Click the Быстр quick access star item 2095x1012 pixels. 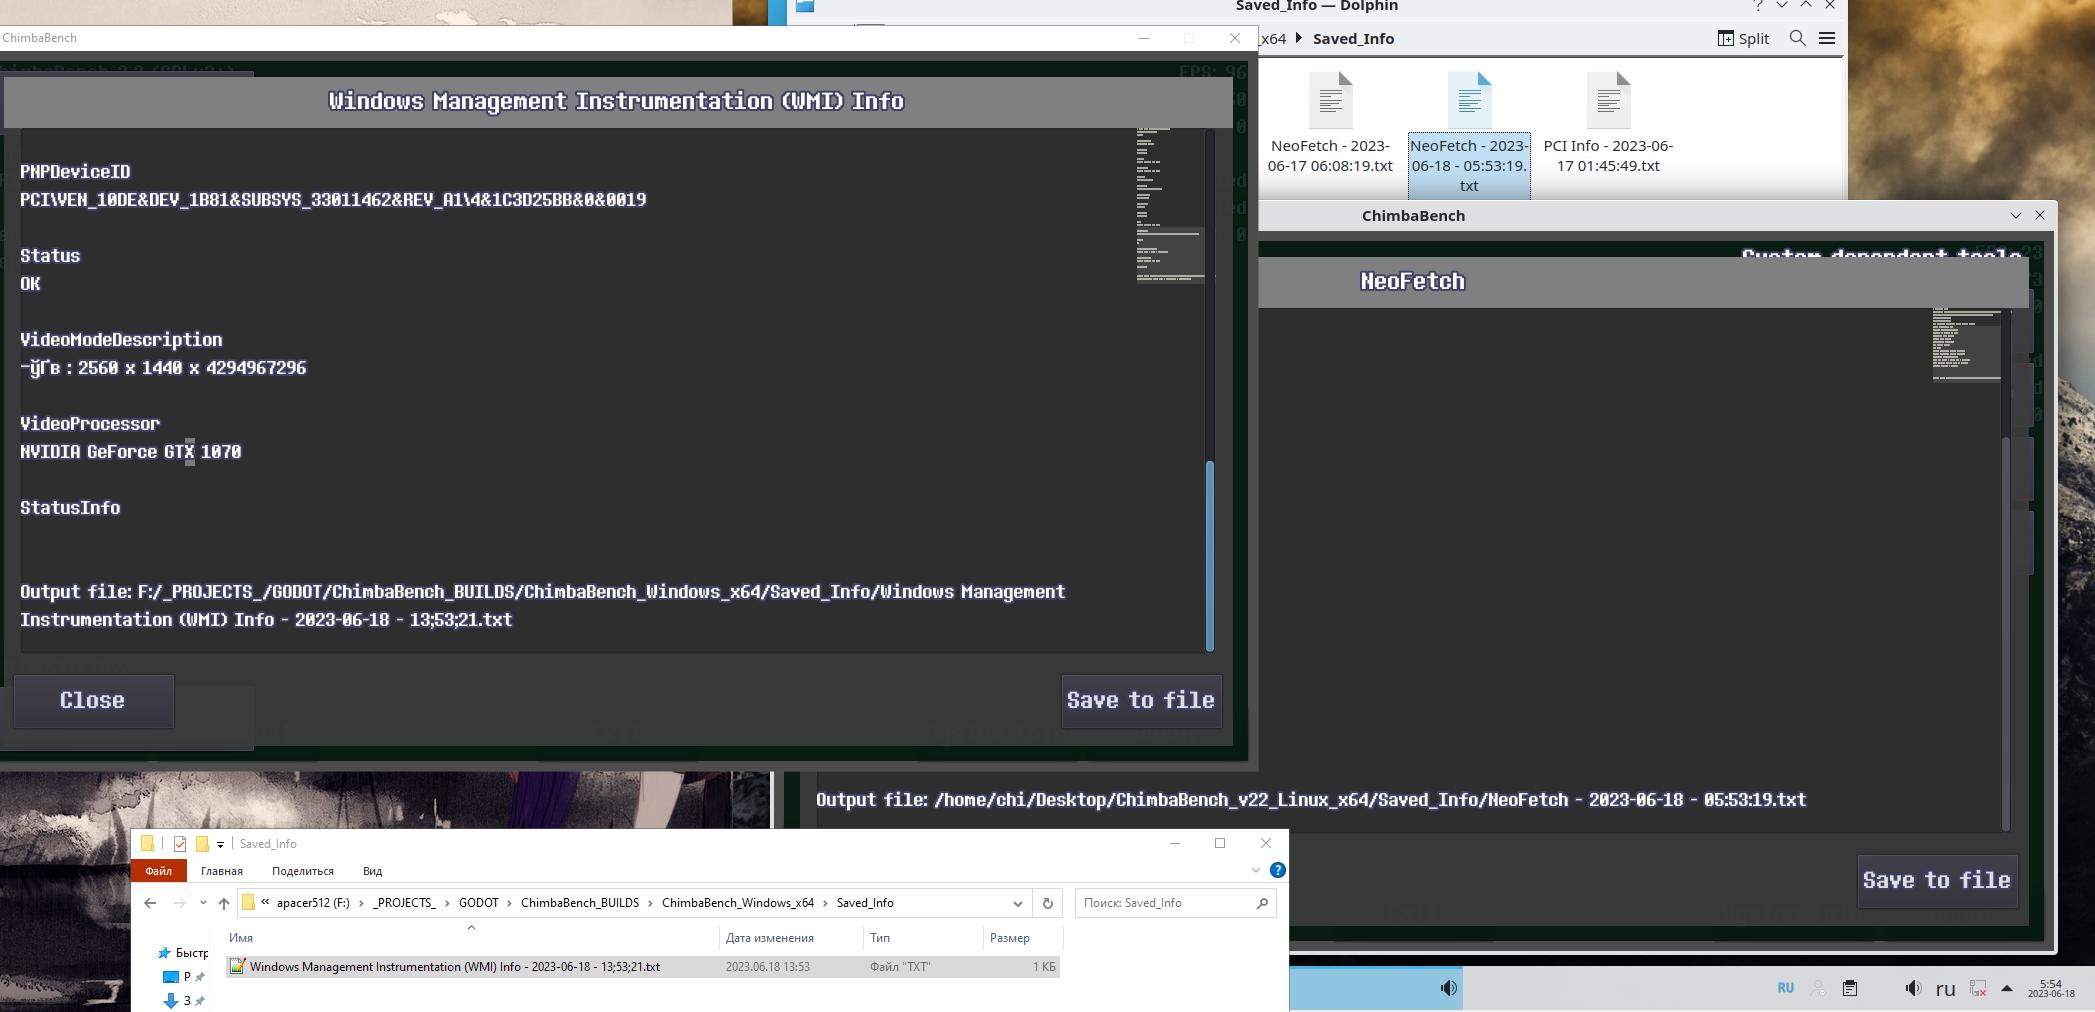183,953
